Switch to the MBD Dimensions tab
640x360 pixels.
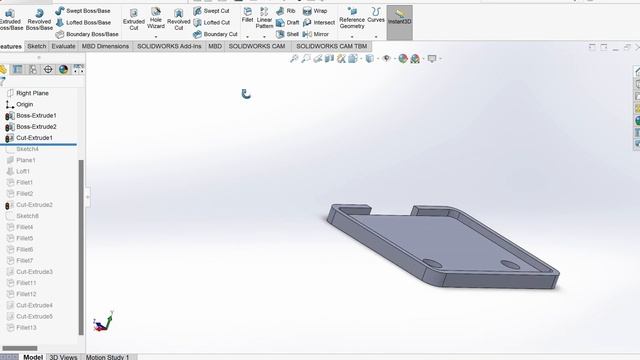click(105, 46)
